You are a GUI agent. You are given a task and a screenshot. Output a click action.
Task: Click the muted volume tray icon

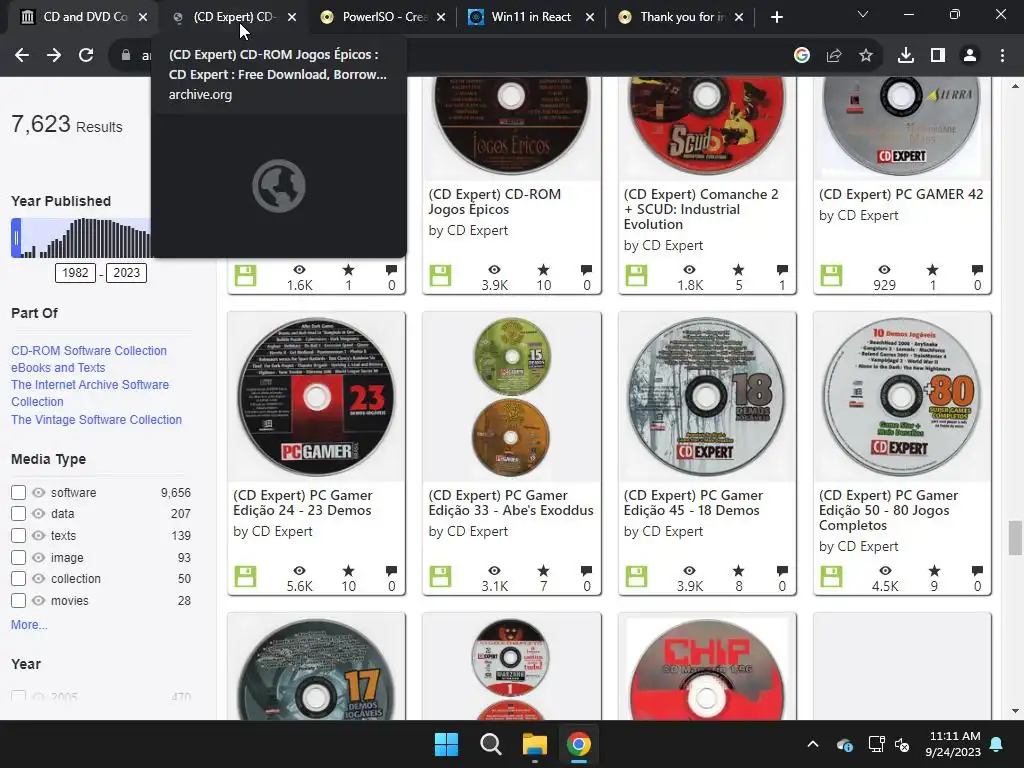coord(903,744)
